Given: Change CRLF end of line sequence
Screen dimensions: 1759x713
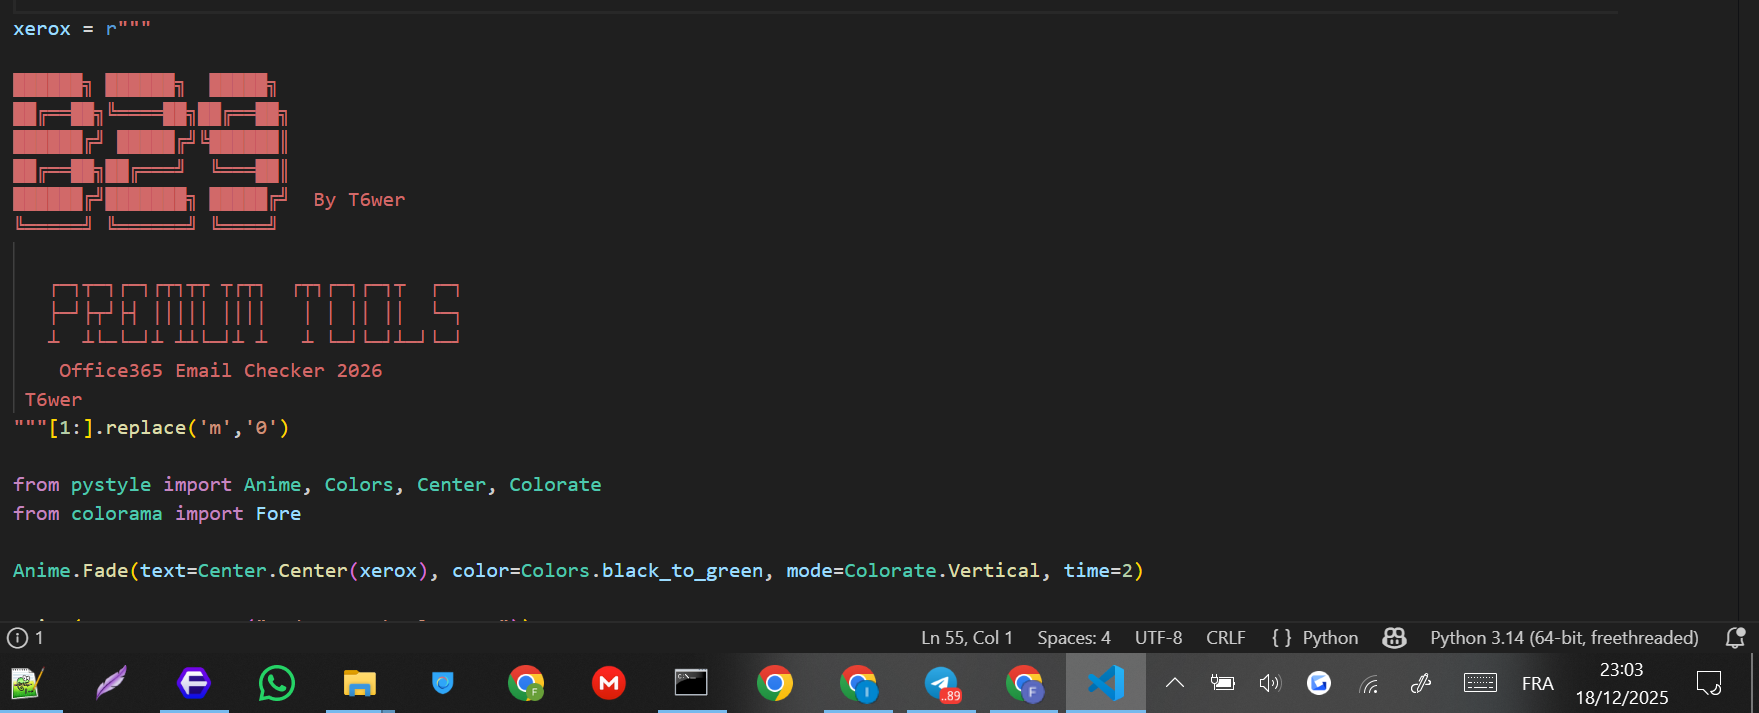Looking at the screenshot, I should tap(1226, 638).
